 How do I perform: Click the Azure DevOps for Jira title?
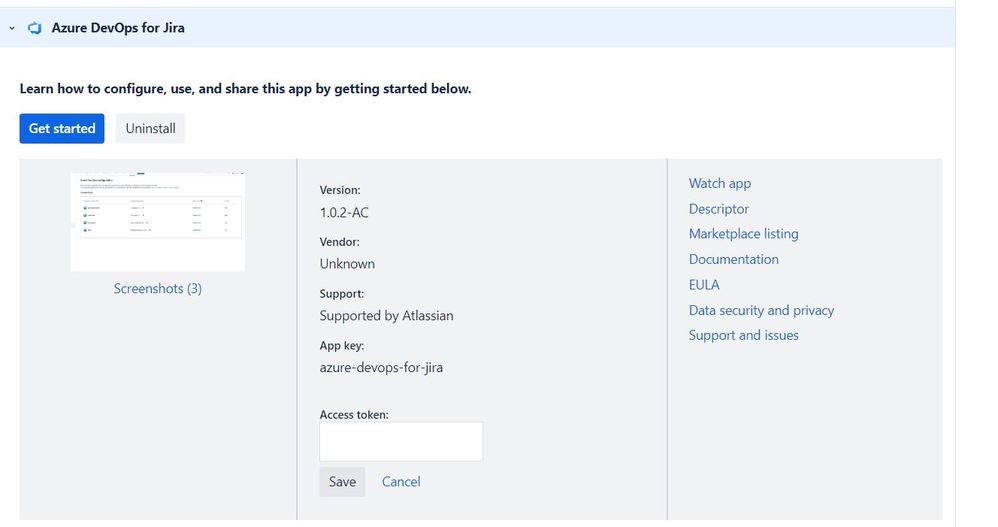pyautogui.click(x=118, y=28)
